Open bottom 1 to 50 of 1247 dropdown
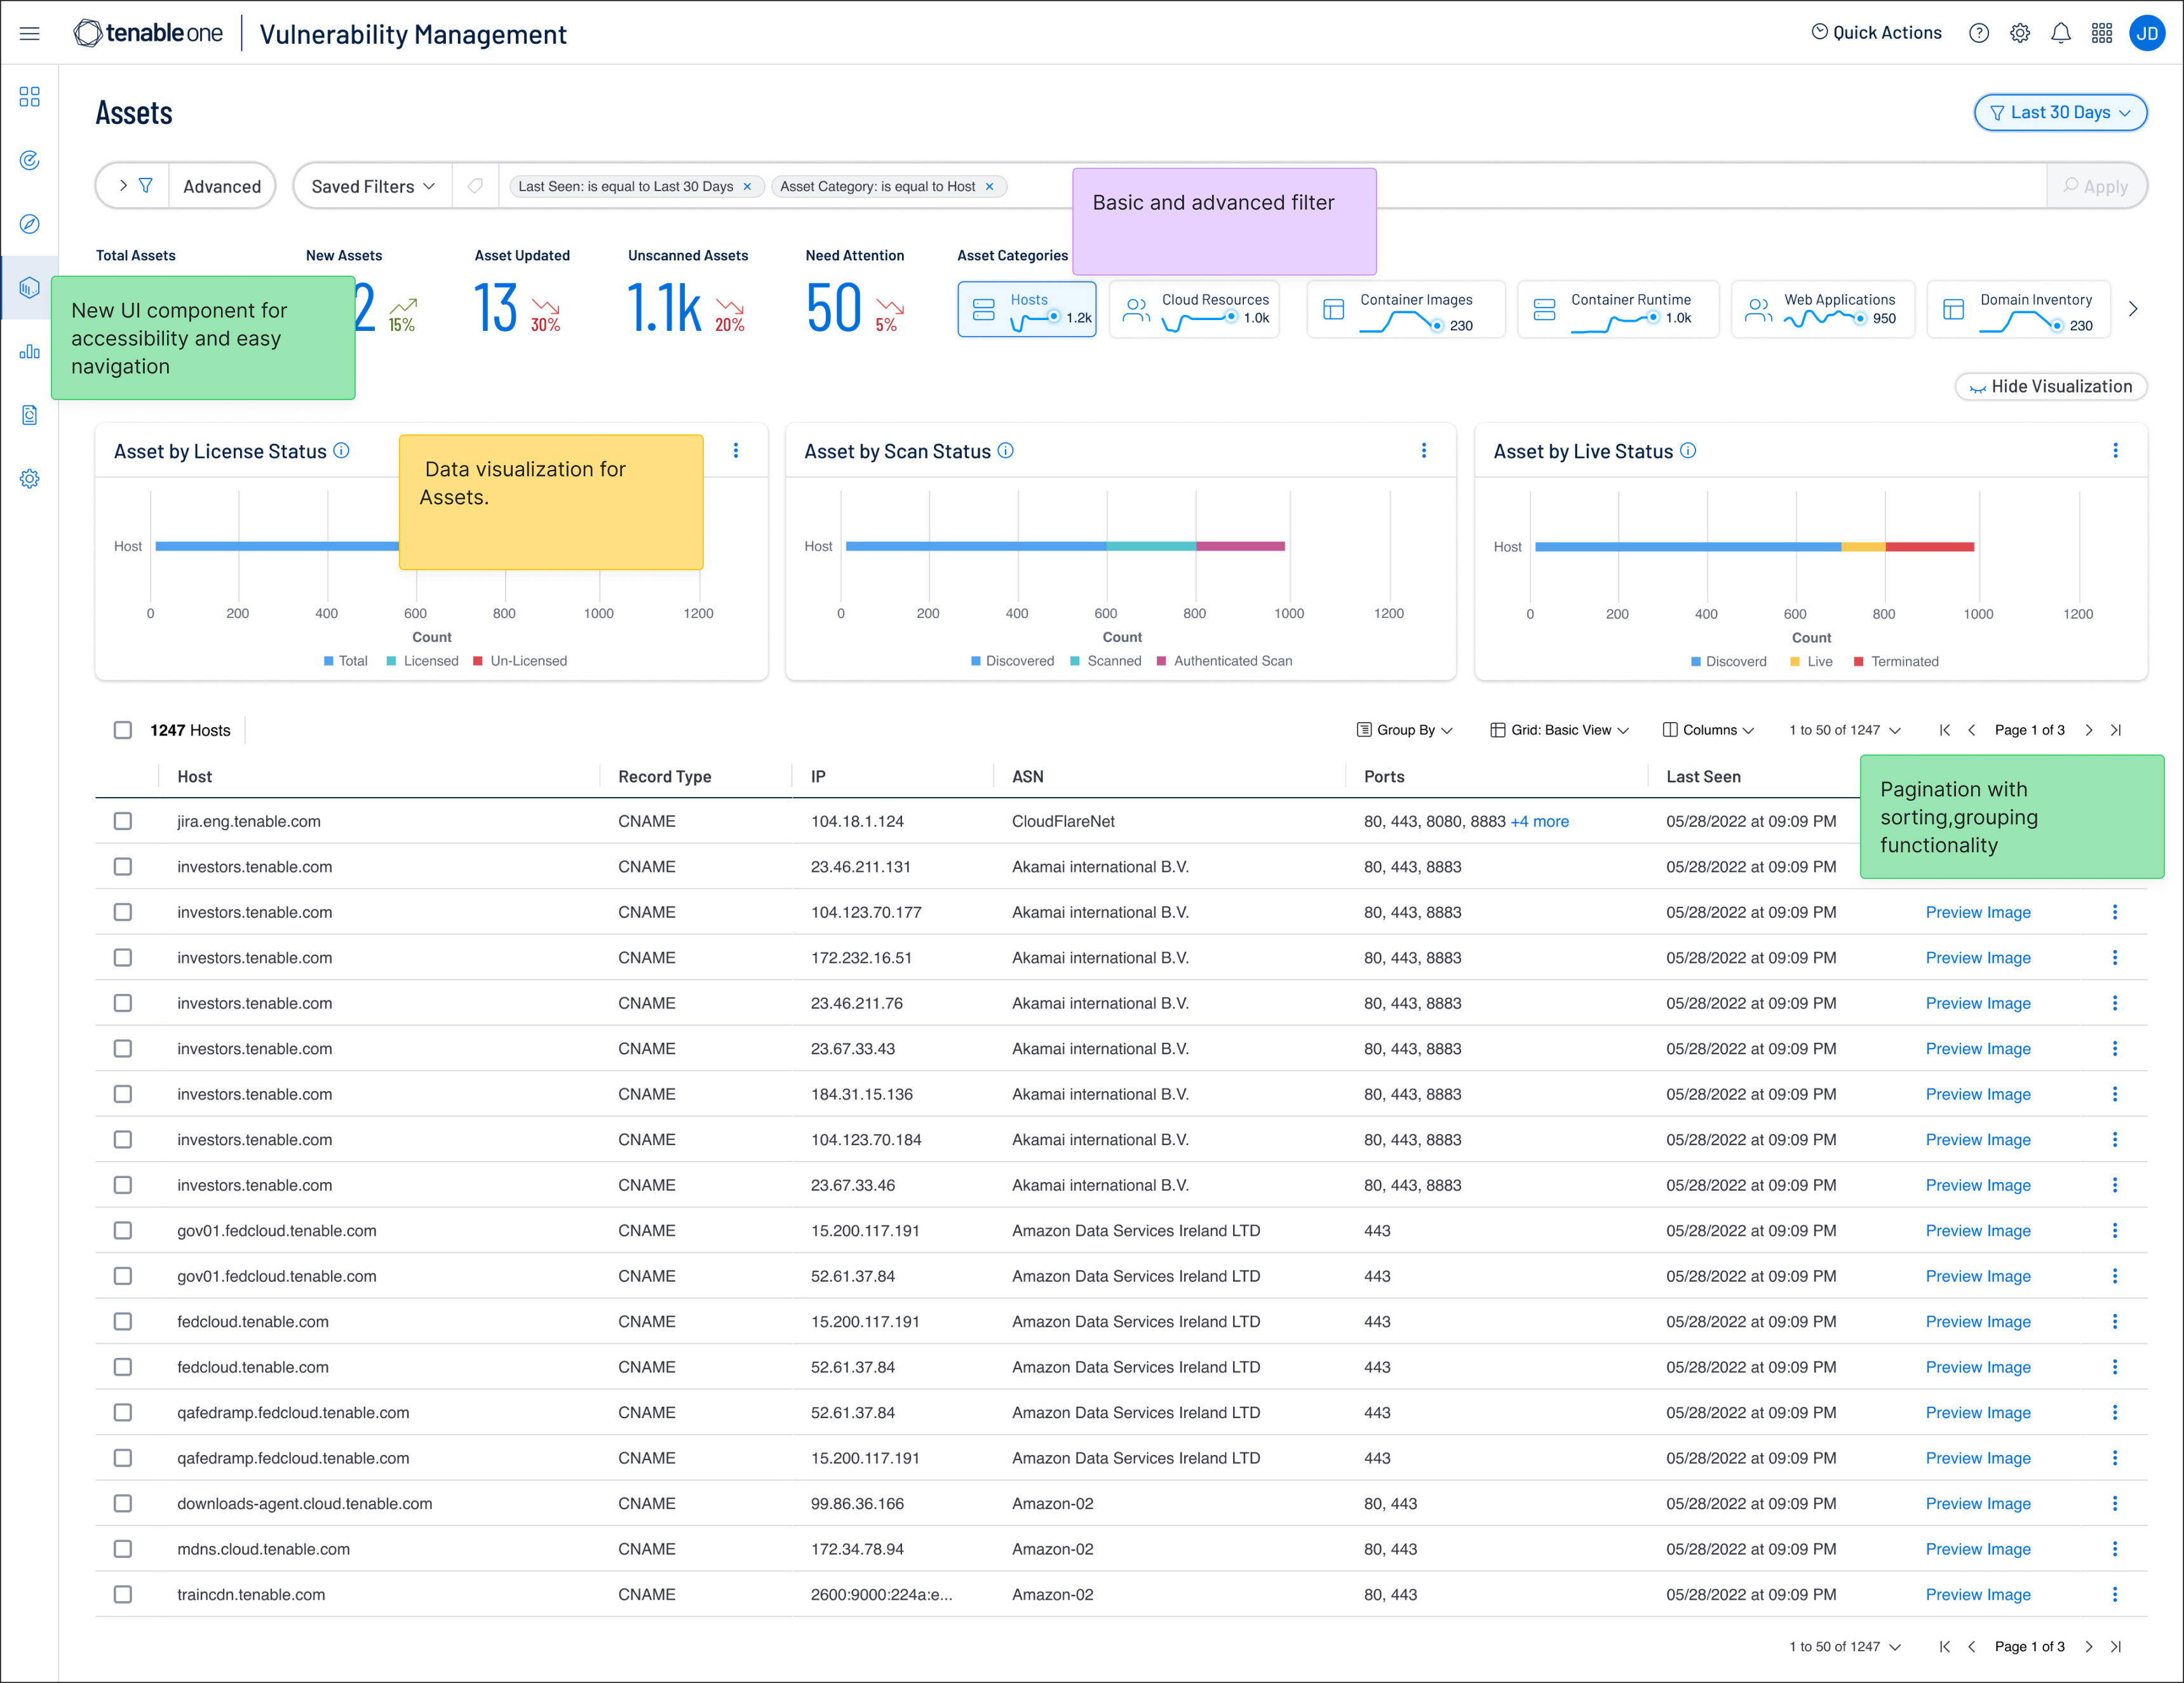 pyautogui.click(x=1845, y=1646)
